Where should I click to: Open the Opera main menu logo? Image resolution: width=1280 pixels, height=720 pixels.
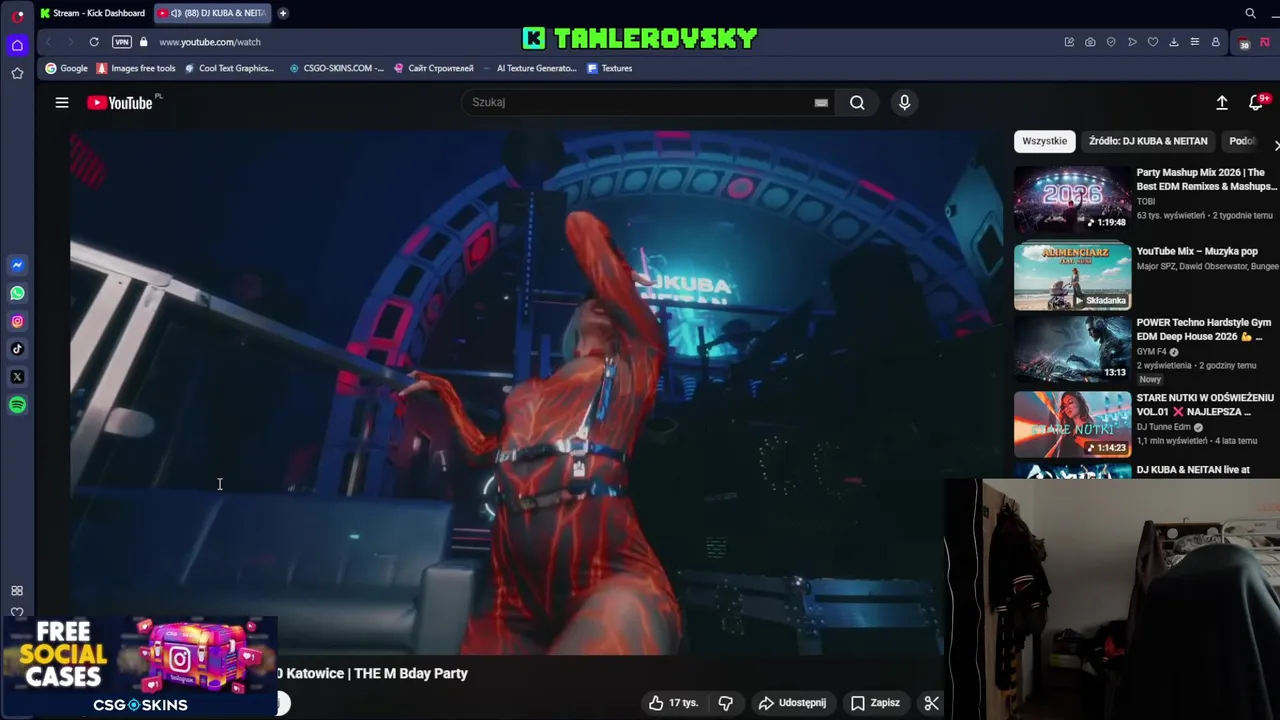pyautogui.click(x=17, y=15)
